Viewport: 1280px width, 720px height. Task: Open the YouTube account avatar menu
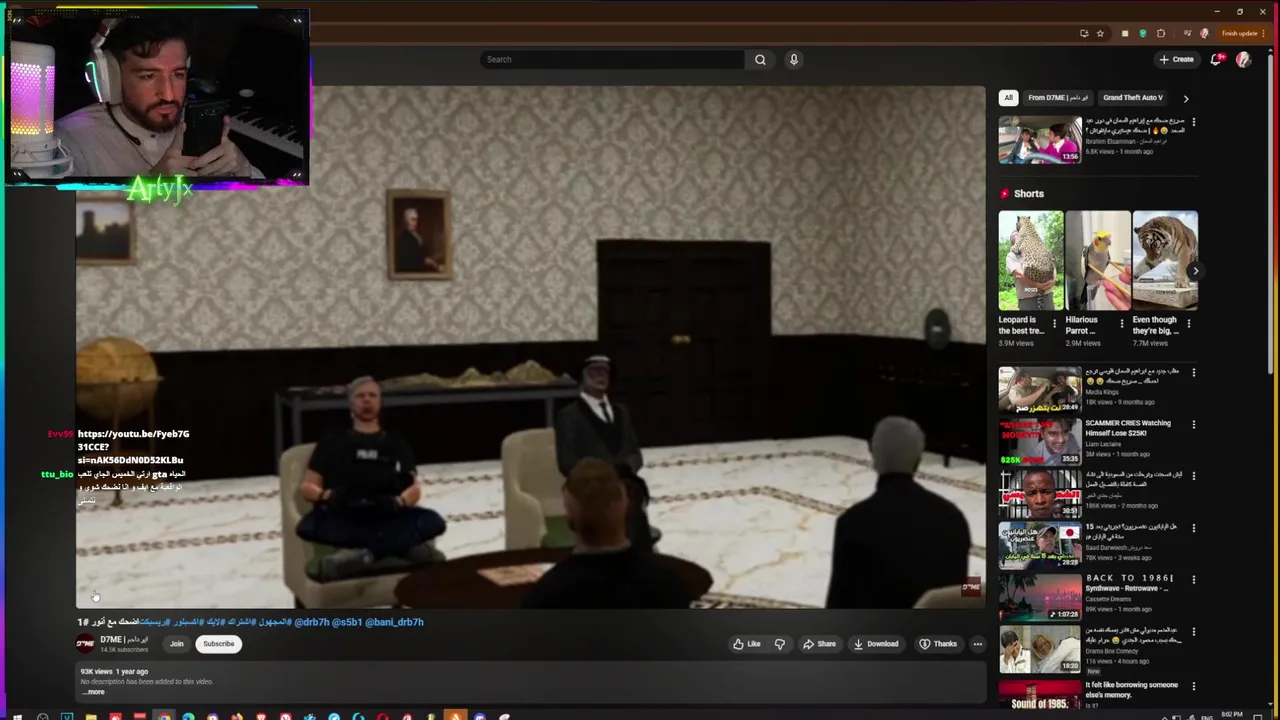pos(1243,59)
